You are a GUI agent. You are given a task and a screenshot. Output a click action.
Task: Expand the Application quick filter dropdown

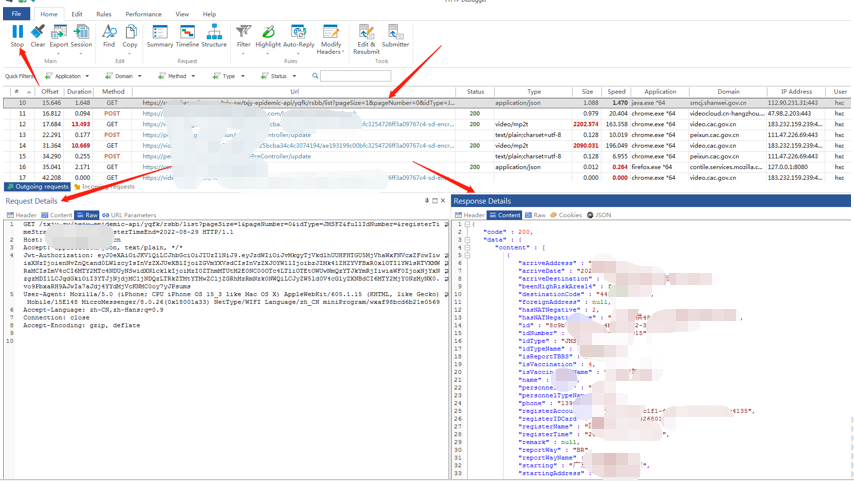point(87,76)
